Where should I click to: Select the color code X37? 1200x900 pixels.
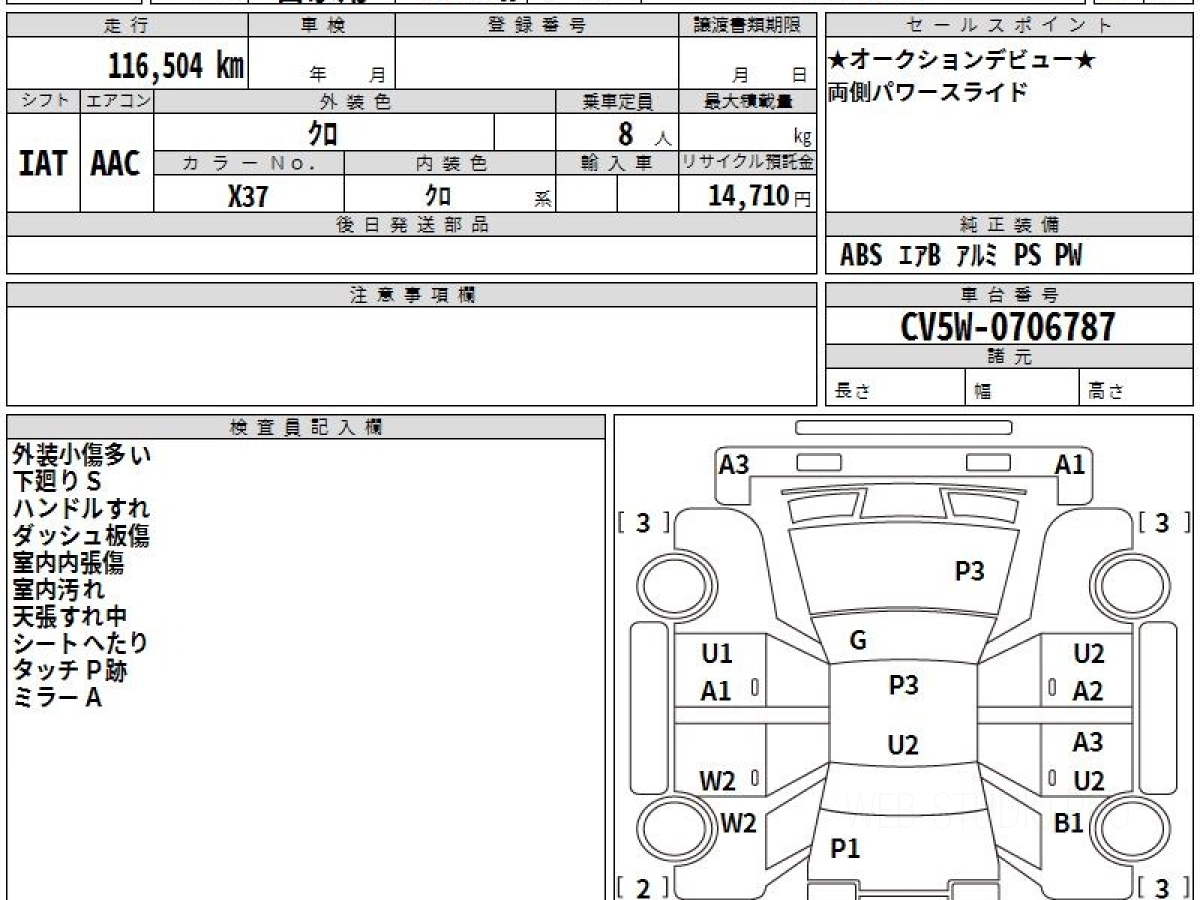248,196
